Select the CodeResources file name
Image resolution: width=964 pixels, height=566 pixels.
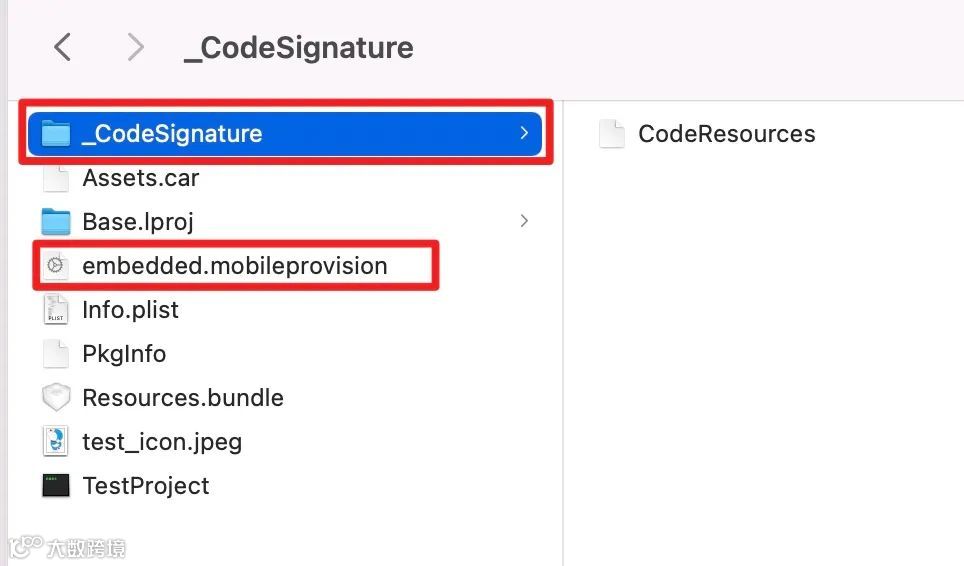(x=726, y=134)
